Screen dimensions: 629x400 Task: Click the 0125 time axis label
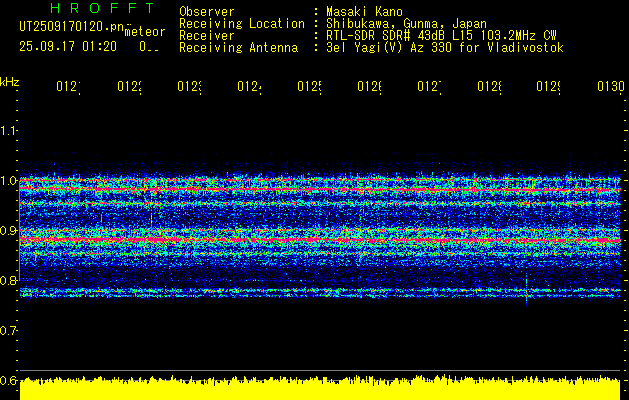309,86
